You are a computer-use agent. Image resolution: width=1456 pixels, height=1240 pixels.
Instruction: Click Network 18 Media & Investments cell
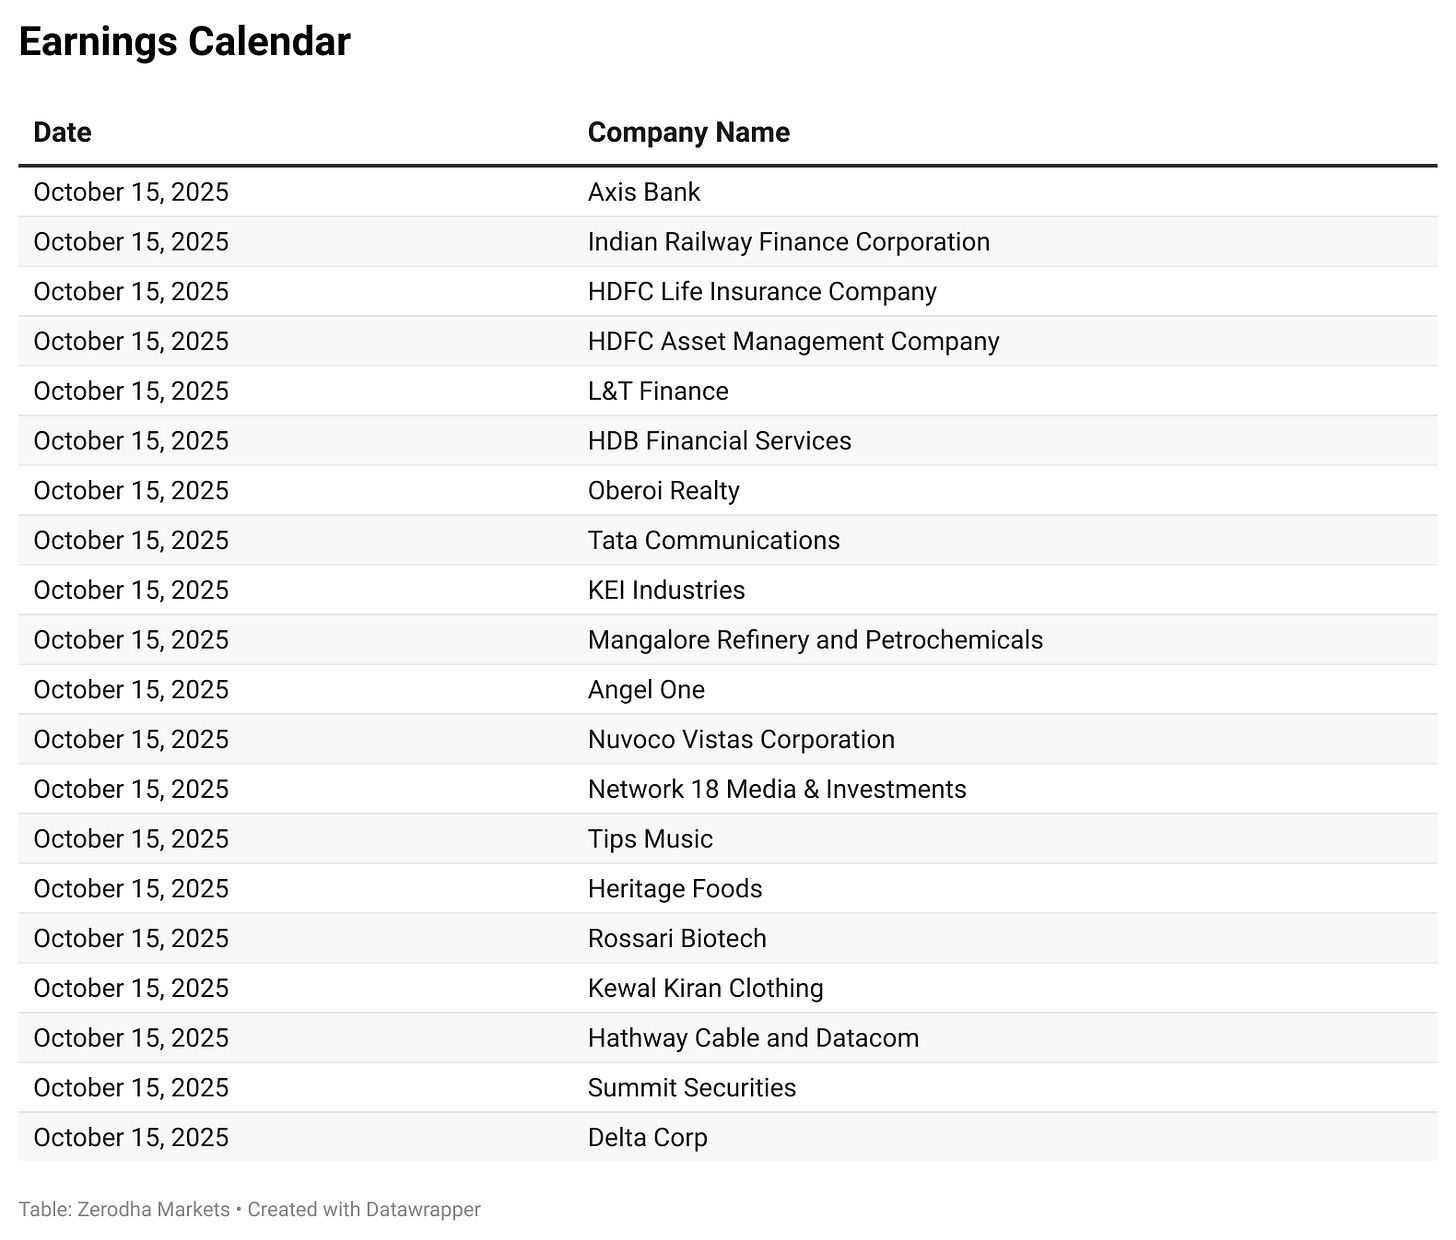tap(777, 789)
